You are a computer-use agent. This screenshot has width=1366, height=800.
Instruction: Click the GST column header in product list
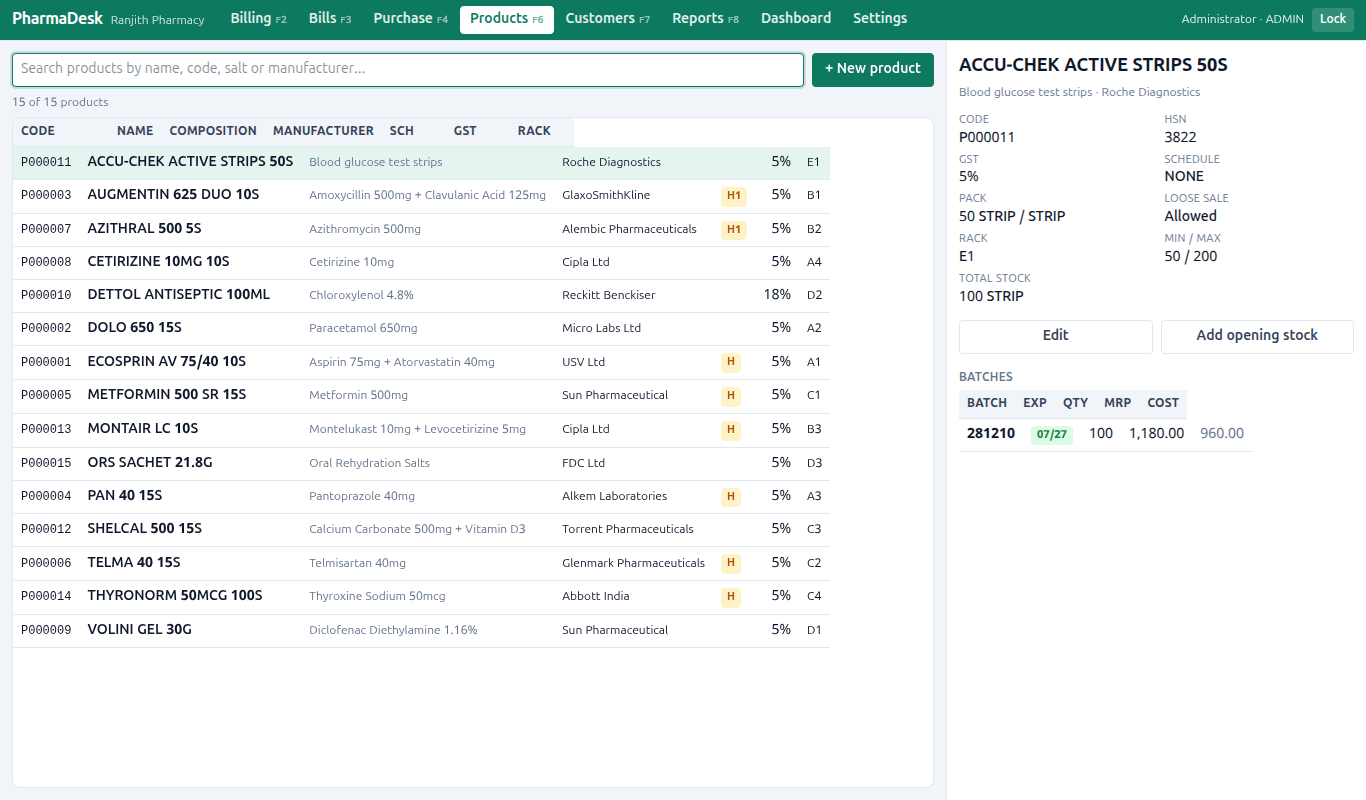click(465, 131)
